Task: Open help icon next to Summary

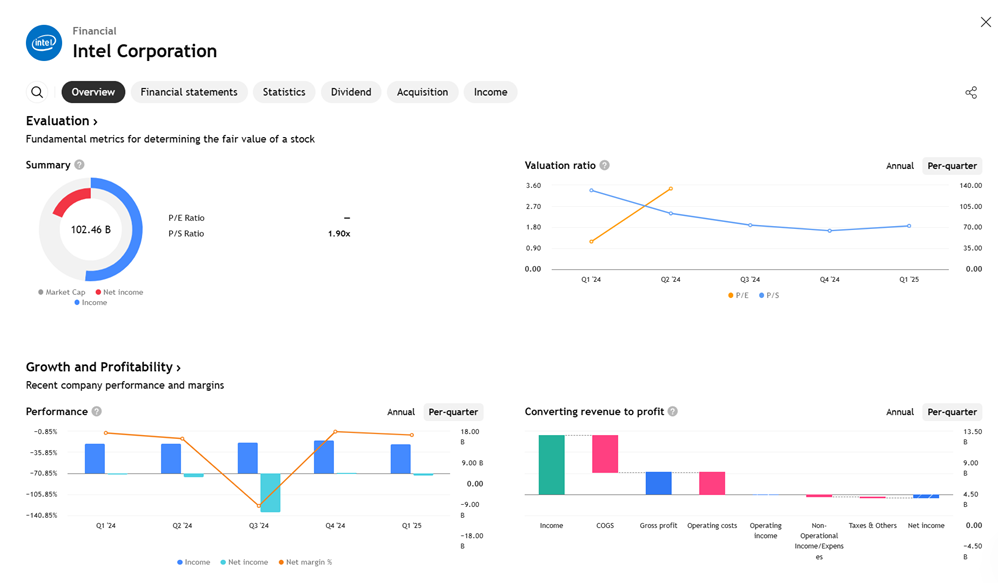Action: (79, 164)
